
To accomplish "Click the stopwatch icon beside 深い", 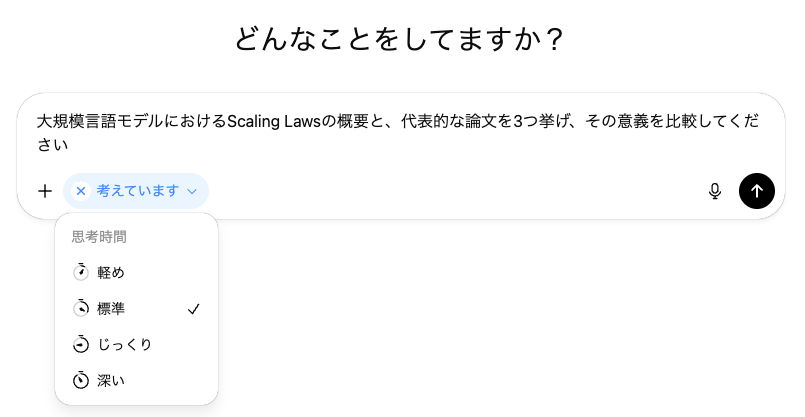I will point(81,380).
